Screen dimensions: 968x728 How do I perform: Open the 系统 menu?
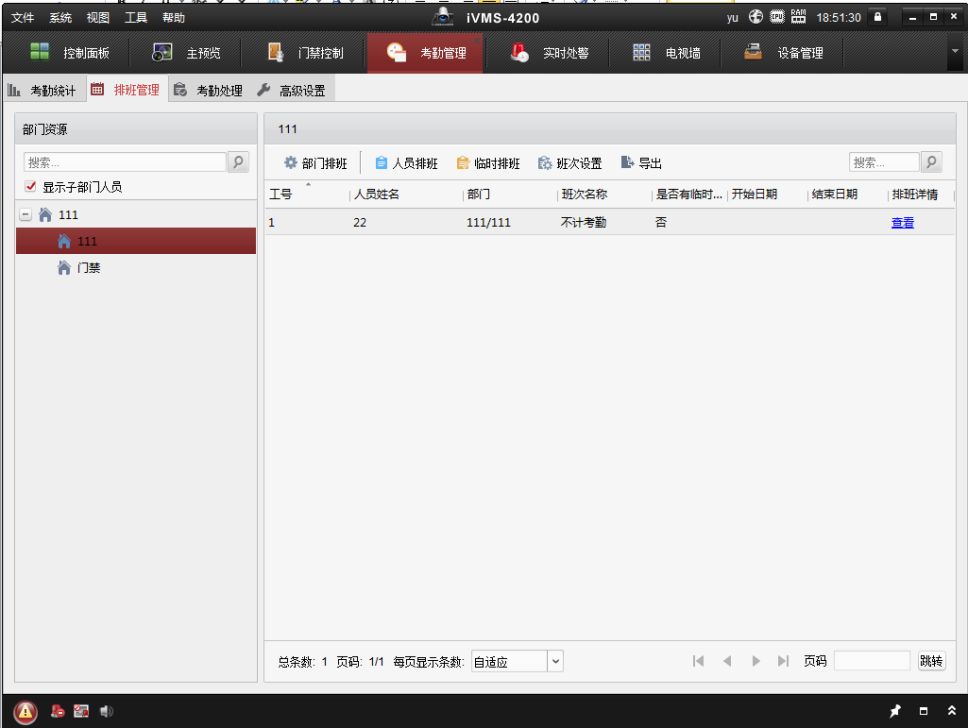(x=60, y=17)
